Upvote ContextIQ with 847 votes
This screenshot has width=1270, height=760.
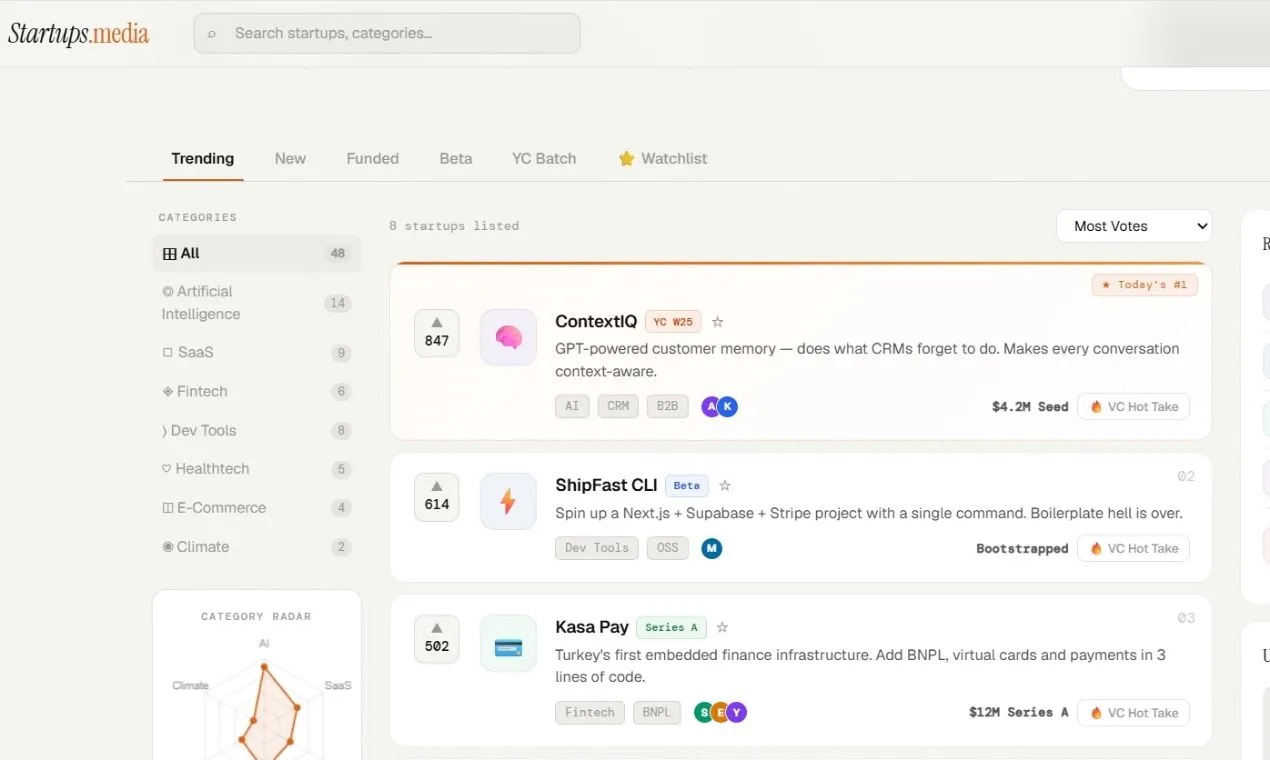(437, 333)
